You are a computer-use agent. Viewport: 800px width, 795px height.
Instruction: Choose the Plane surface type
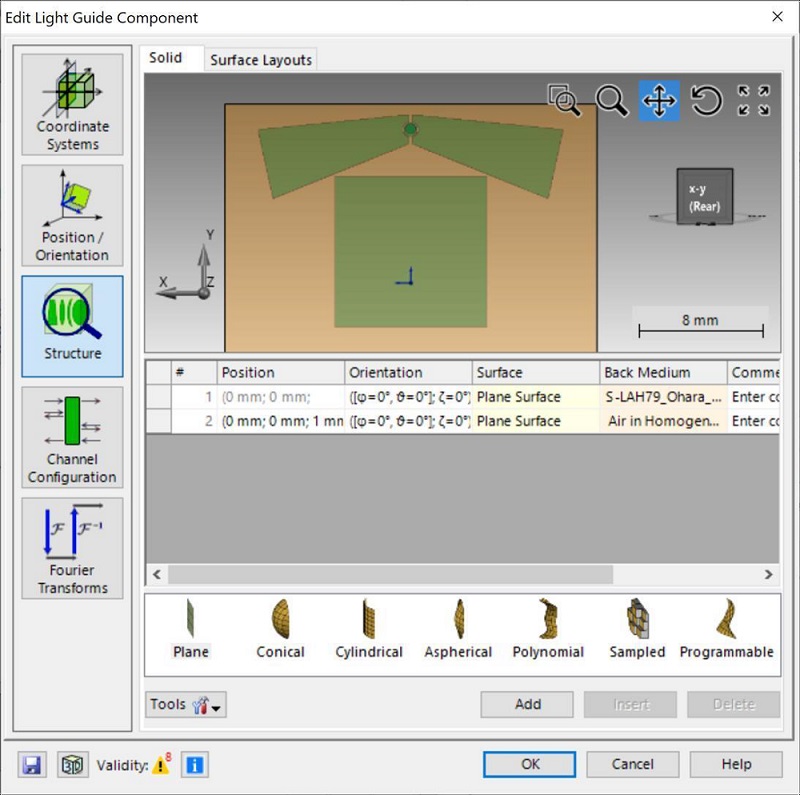coord(190,629)
